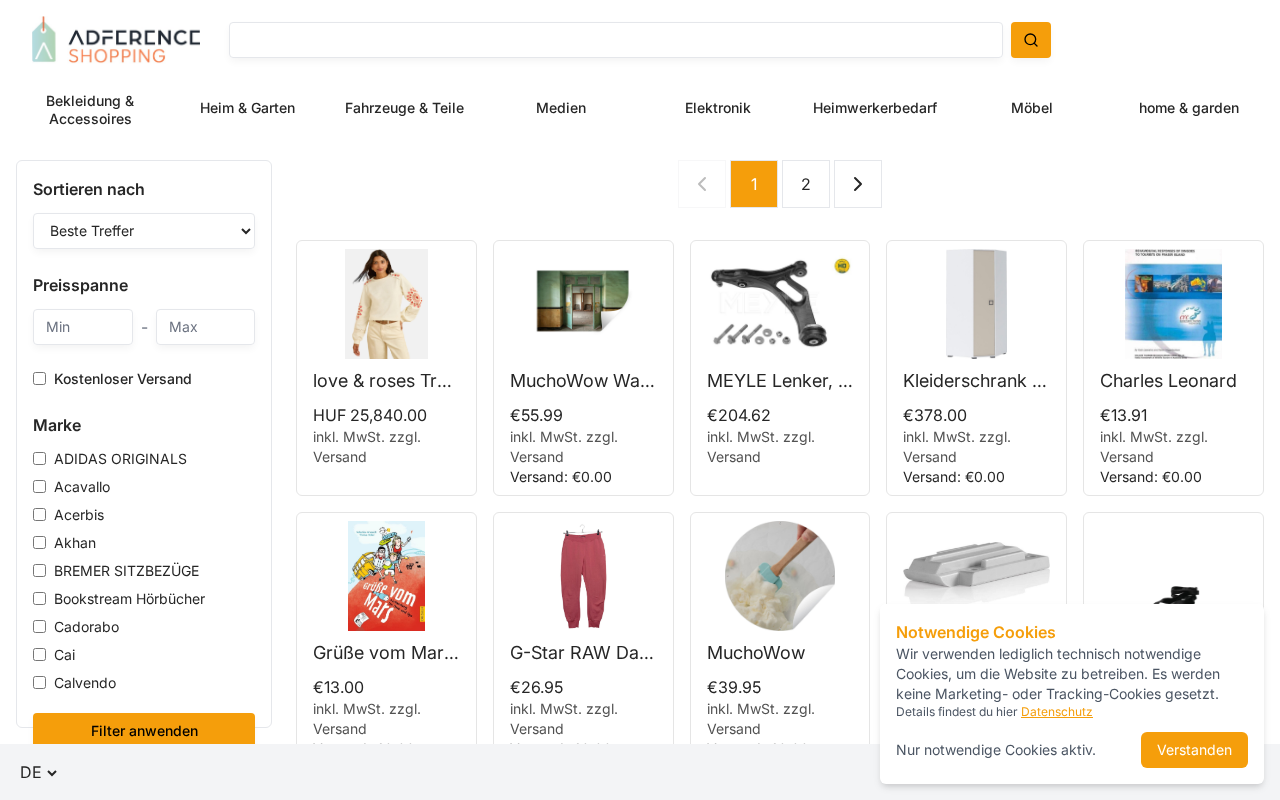
Task: Dismiss cookies with the Verstanden button
Action: coord(1193,750)
